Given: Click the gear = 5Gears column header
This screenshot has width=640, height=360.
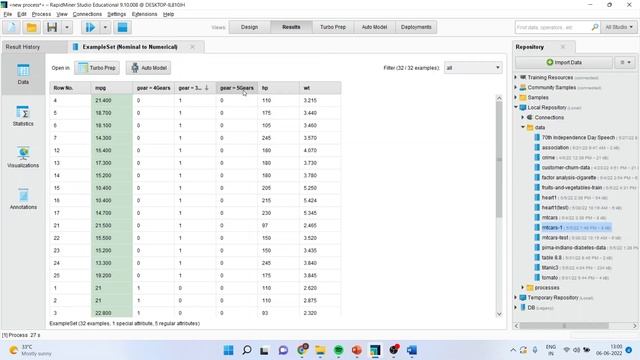Looking at the screenshot, I should coord(237,88).
